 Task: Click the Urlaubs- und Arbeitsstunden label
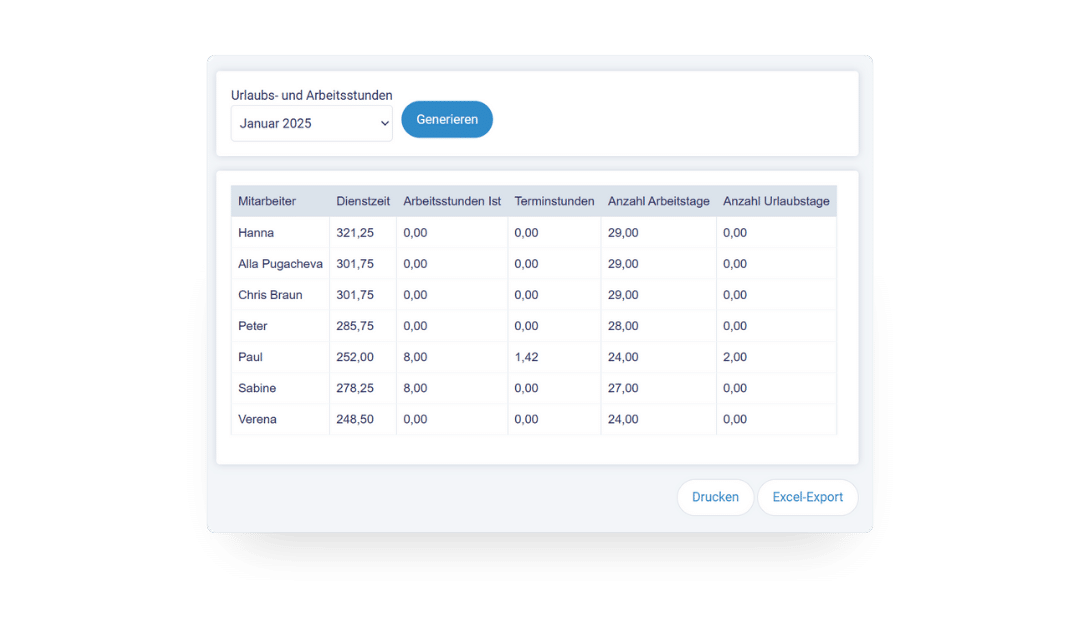[x=311, y=95]
